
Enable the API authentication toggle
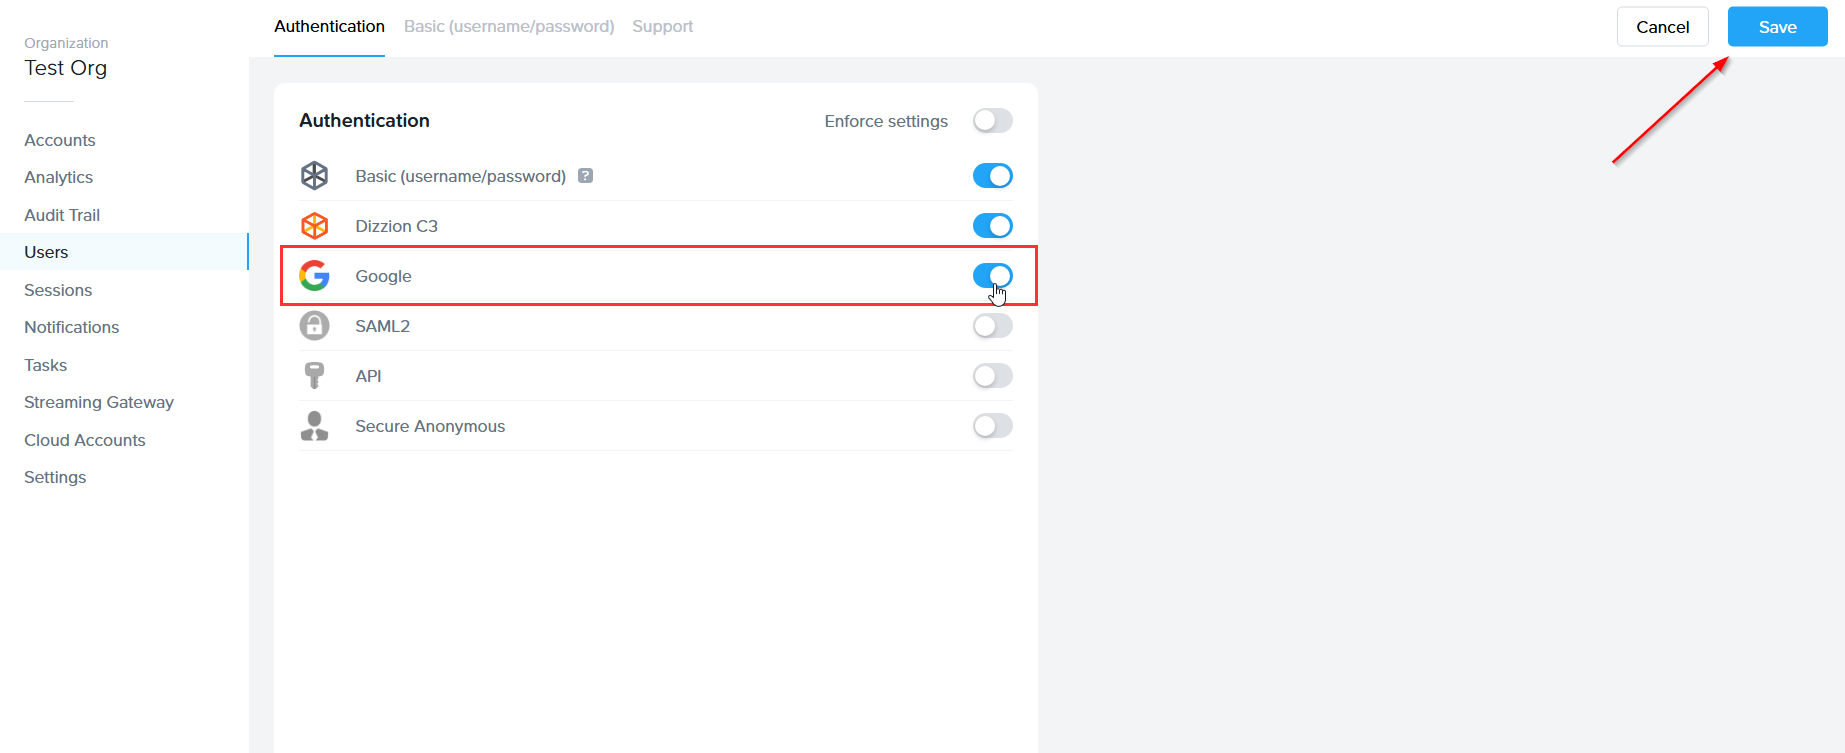point(992,375)
